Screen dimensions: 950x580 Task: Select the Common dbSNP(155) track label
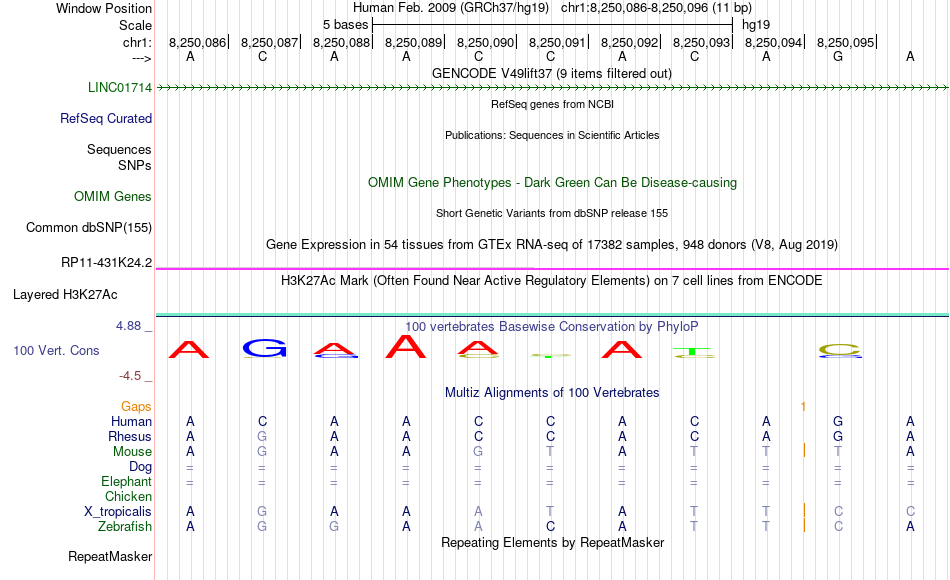(x=88, y=227)
